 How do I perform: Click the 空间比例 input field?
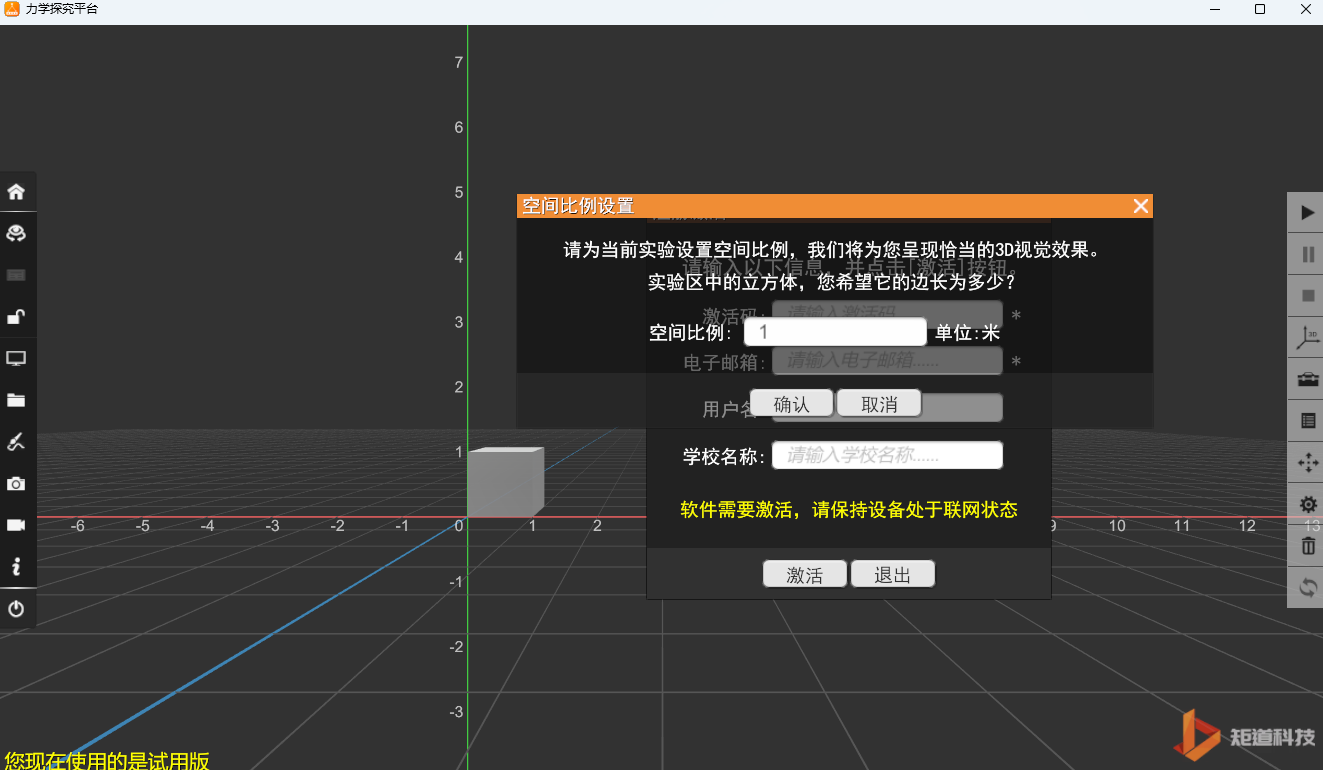click(x=835, y=332)
